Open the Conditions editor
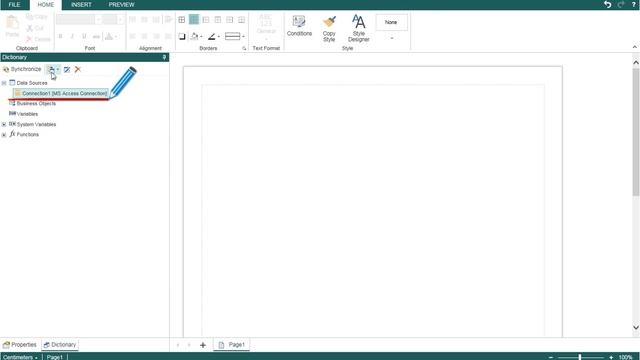 [x=299, y=26]
